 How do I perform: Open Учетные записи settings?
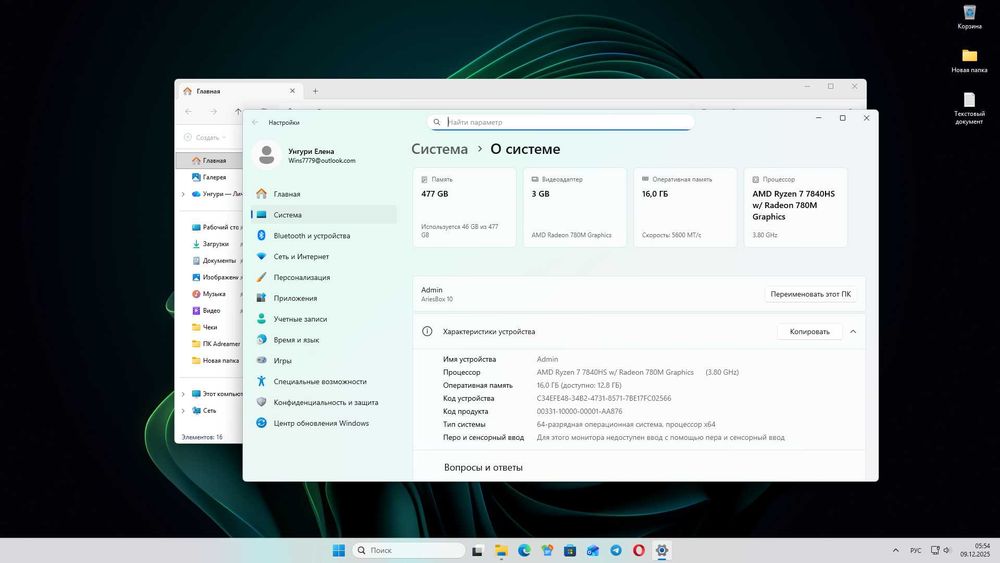(323, 319)
